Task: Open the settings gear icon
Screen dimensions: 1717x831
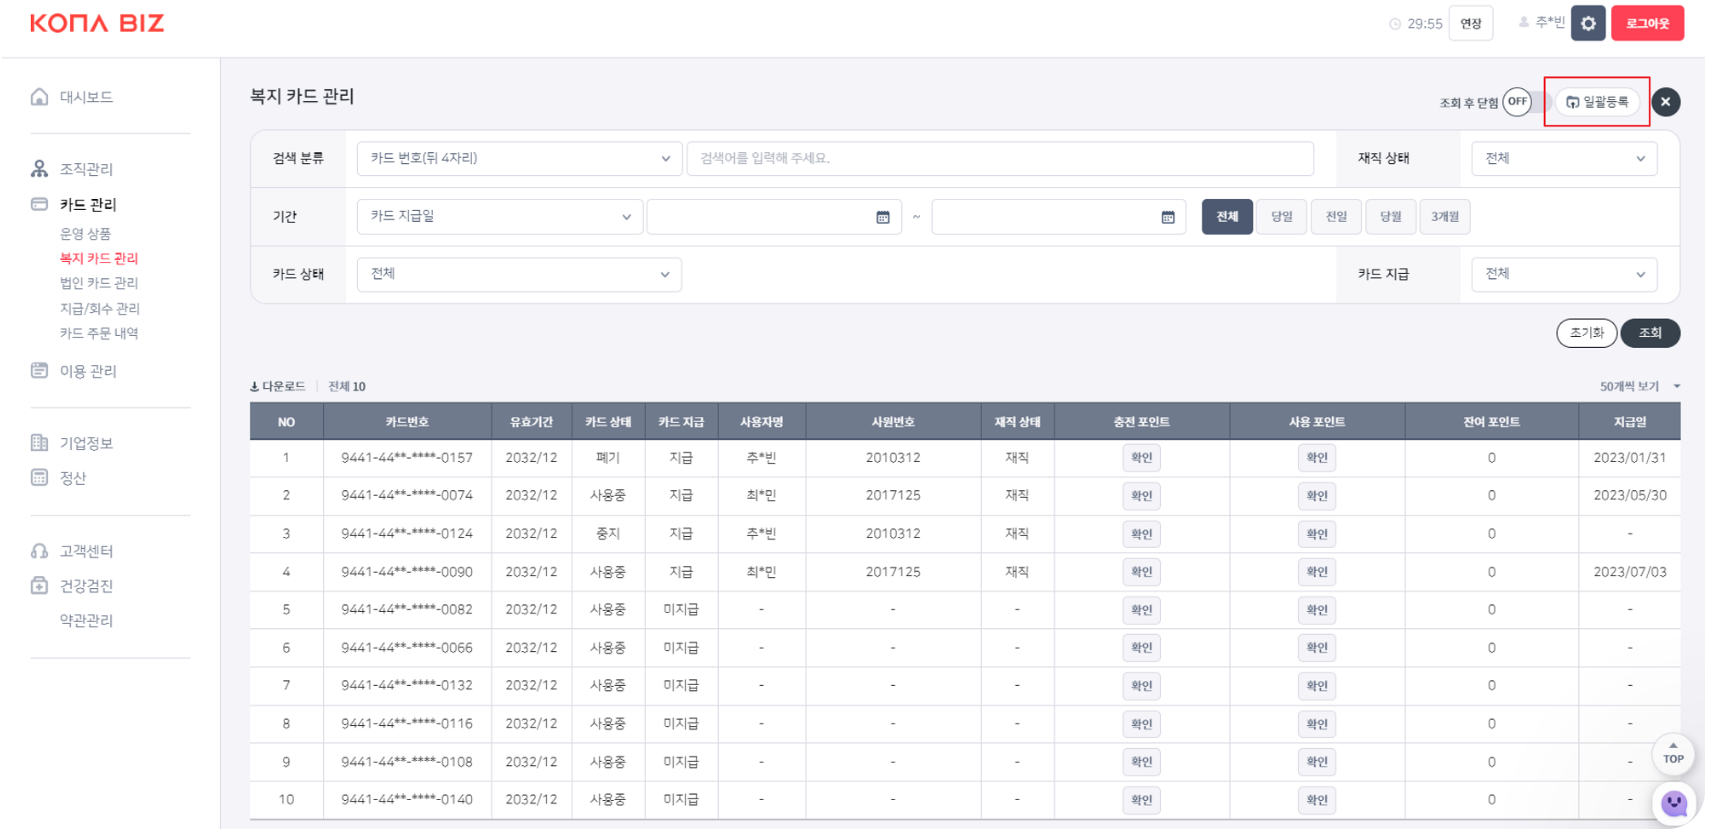Action: tap(1588, 23)
